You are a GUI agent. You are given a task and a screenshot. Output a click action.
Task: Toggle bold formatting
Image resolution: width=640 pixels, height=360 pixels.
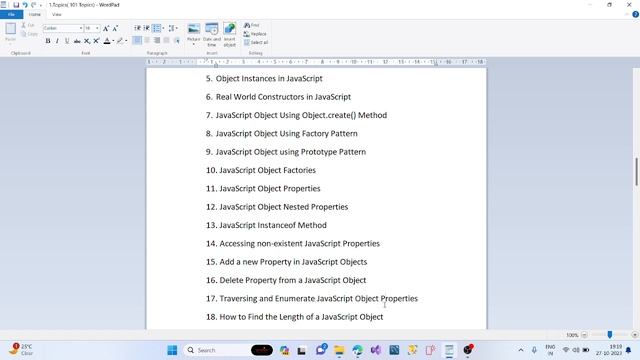click(48, 41)
